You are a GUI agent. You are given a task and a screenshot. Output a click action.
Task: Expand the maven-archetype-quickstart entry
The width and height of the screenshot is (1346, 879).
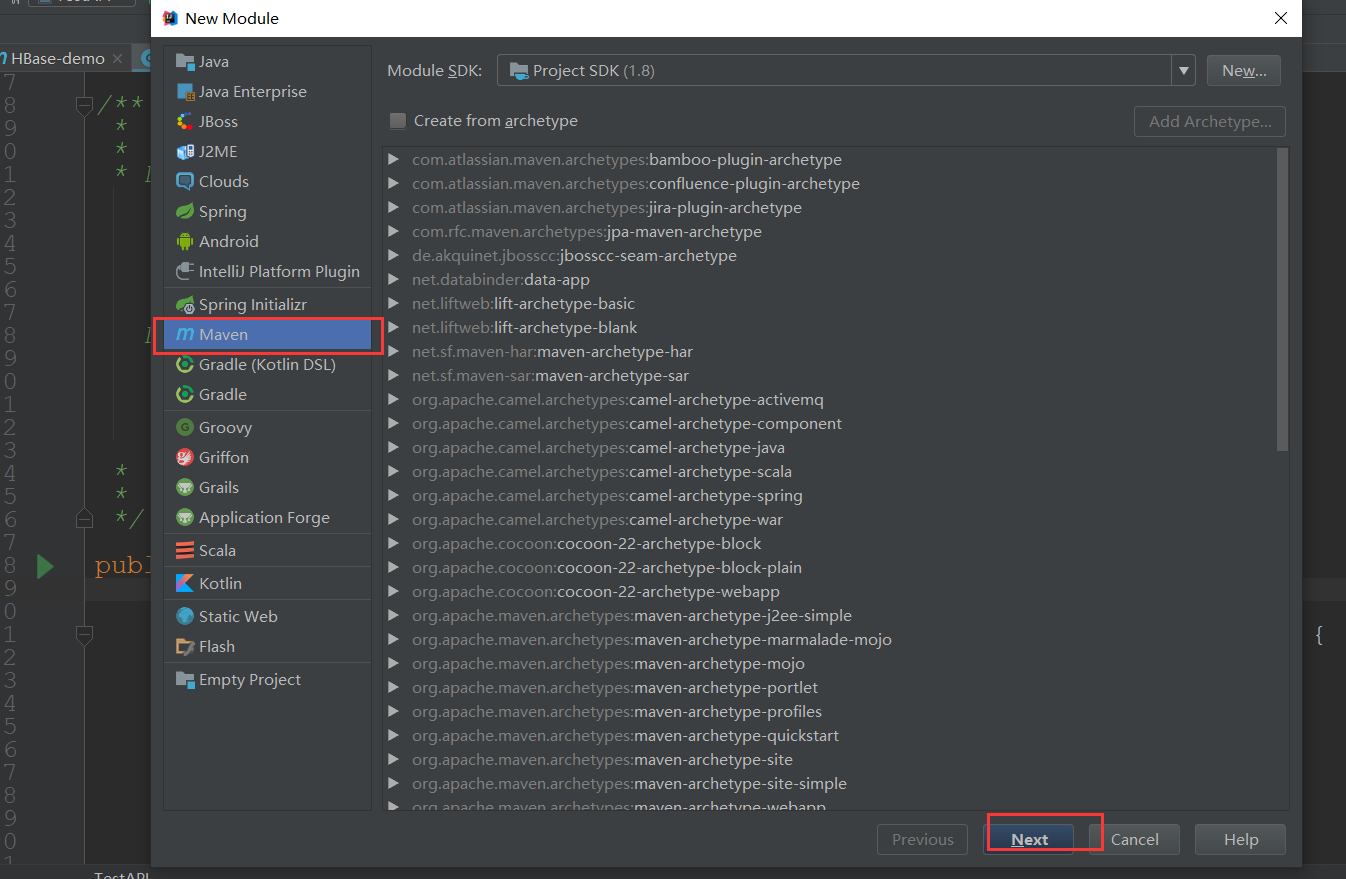click(x=393, y=735)
